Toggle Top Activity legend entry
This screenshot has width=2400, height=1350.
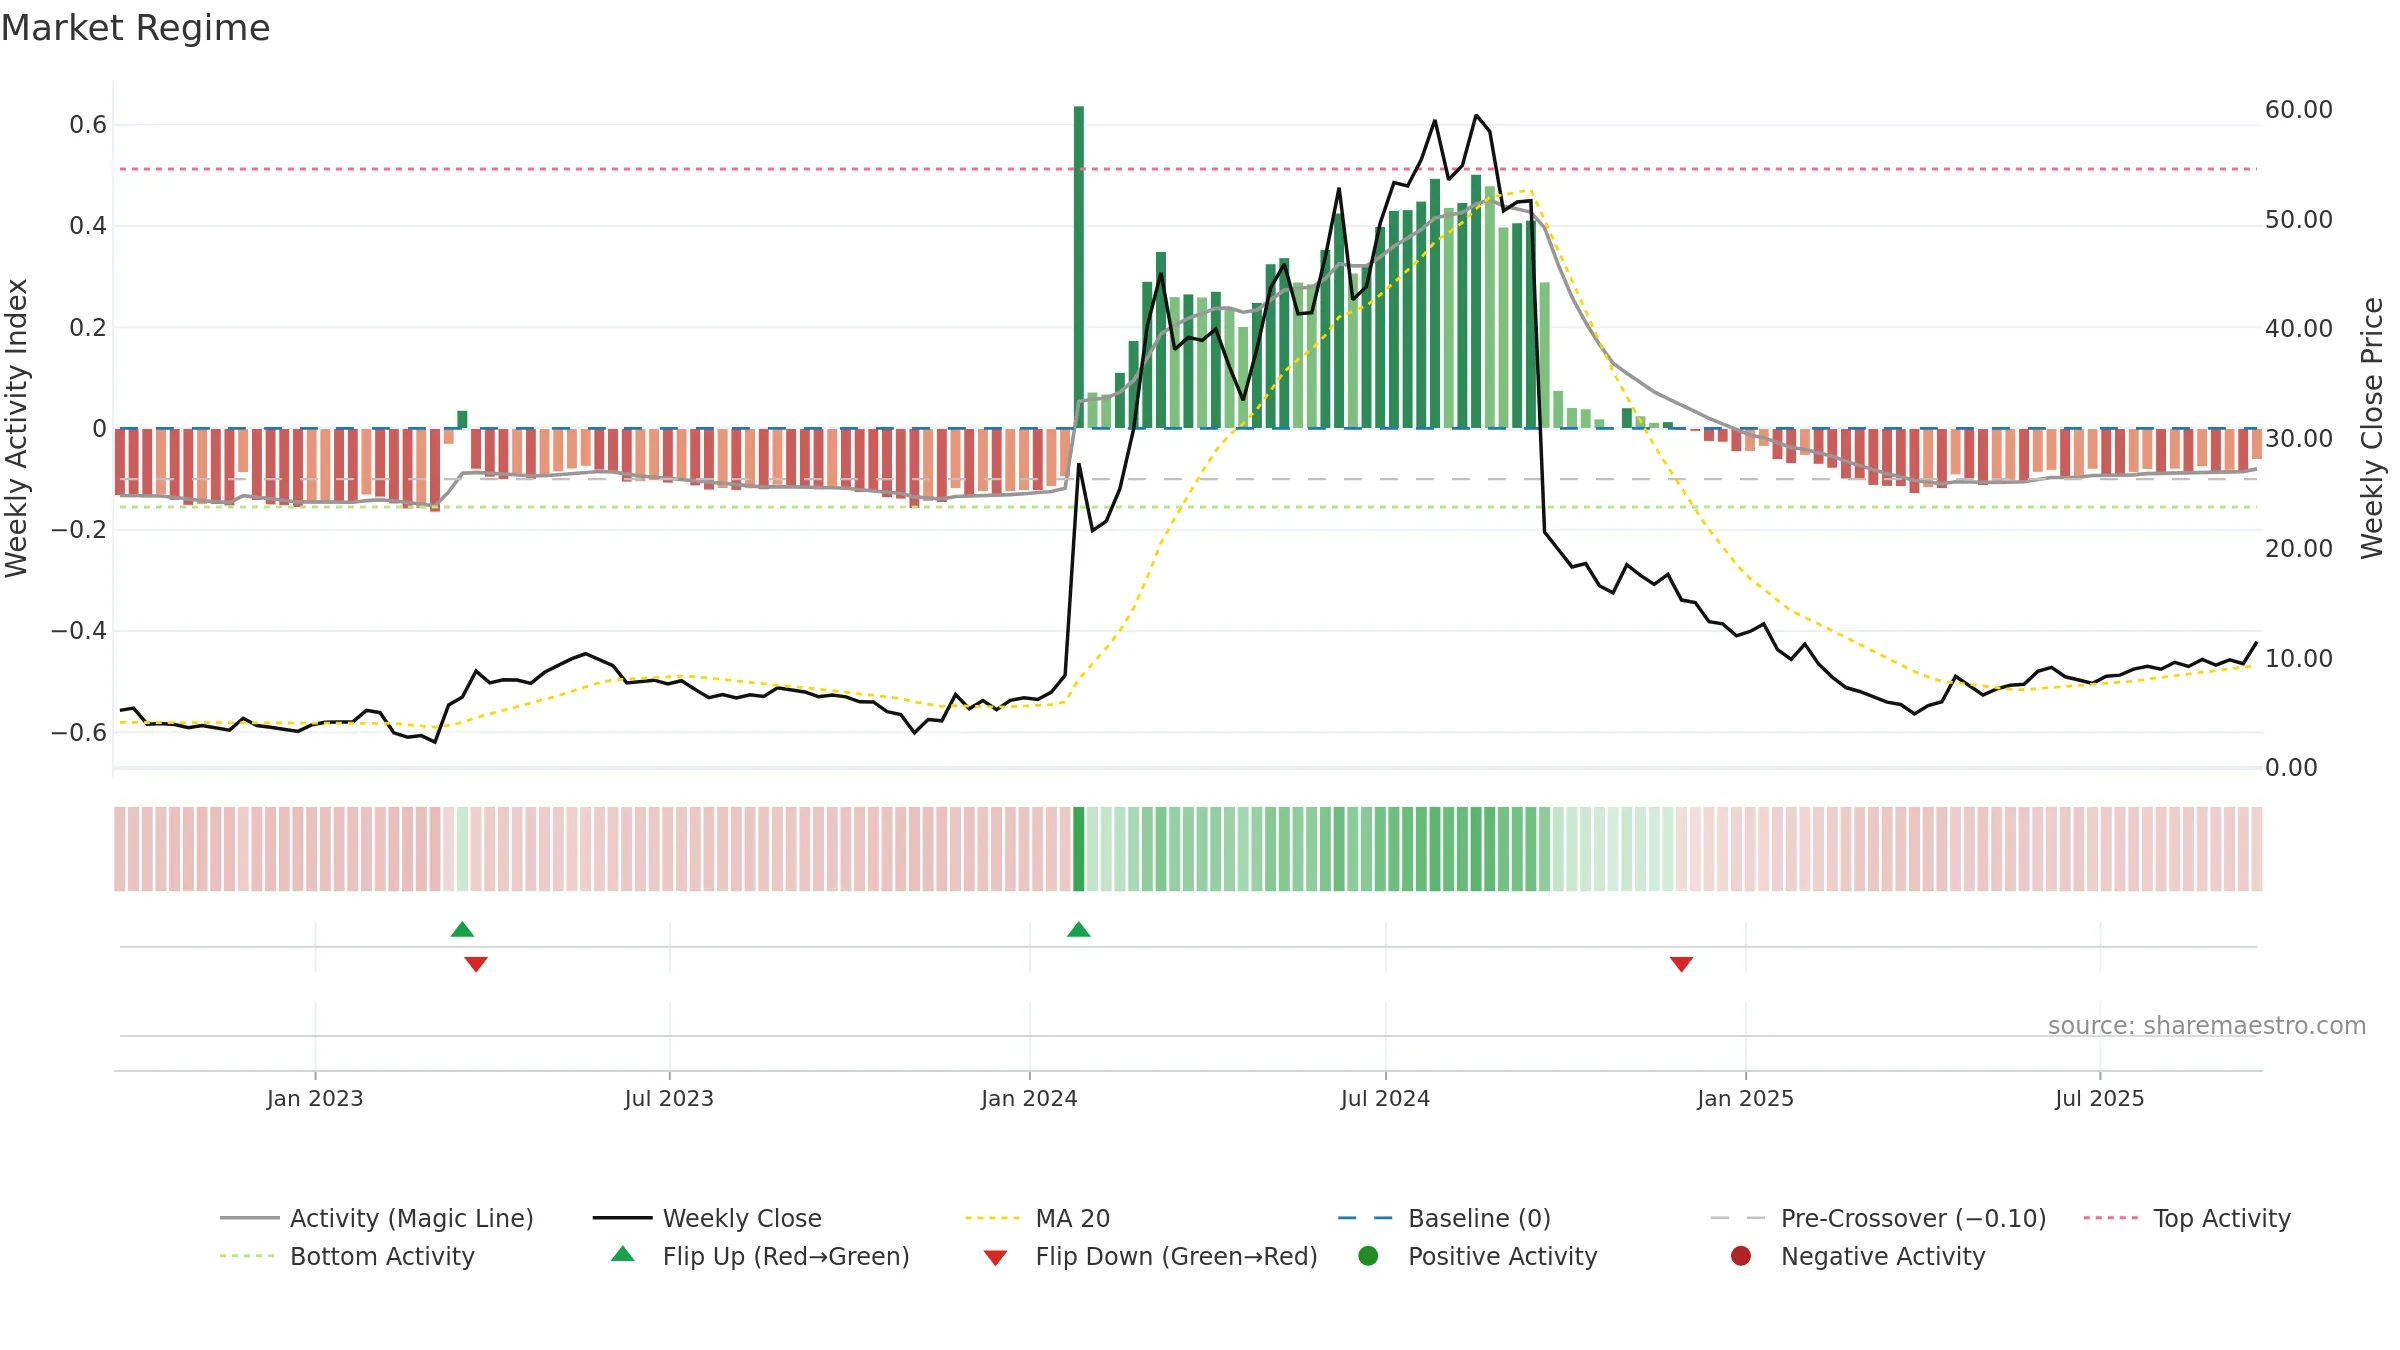[x=2187, y=1218]
